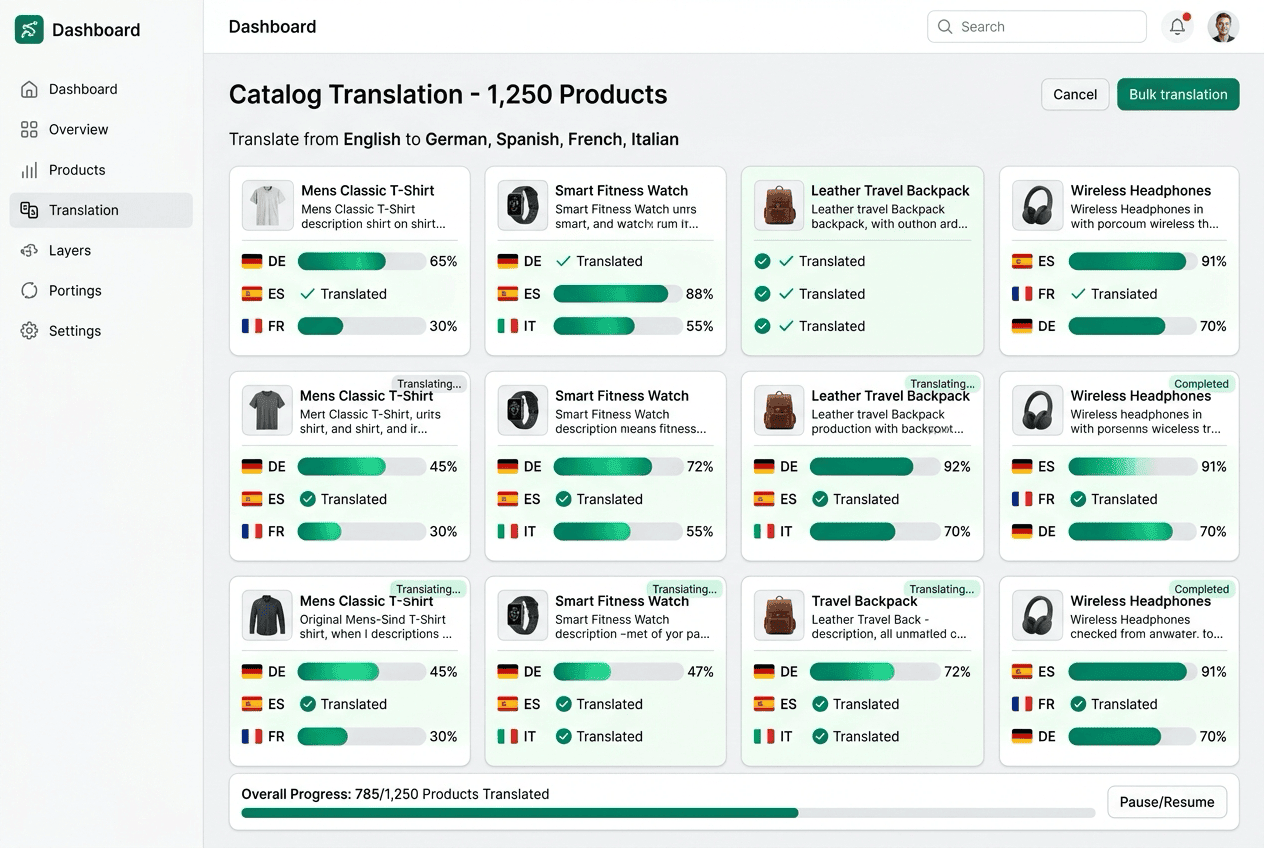Select the Layers icon in the sidebar
1264x848 pixels.
click(31, 250)
